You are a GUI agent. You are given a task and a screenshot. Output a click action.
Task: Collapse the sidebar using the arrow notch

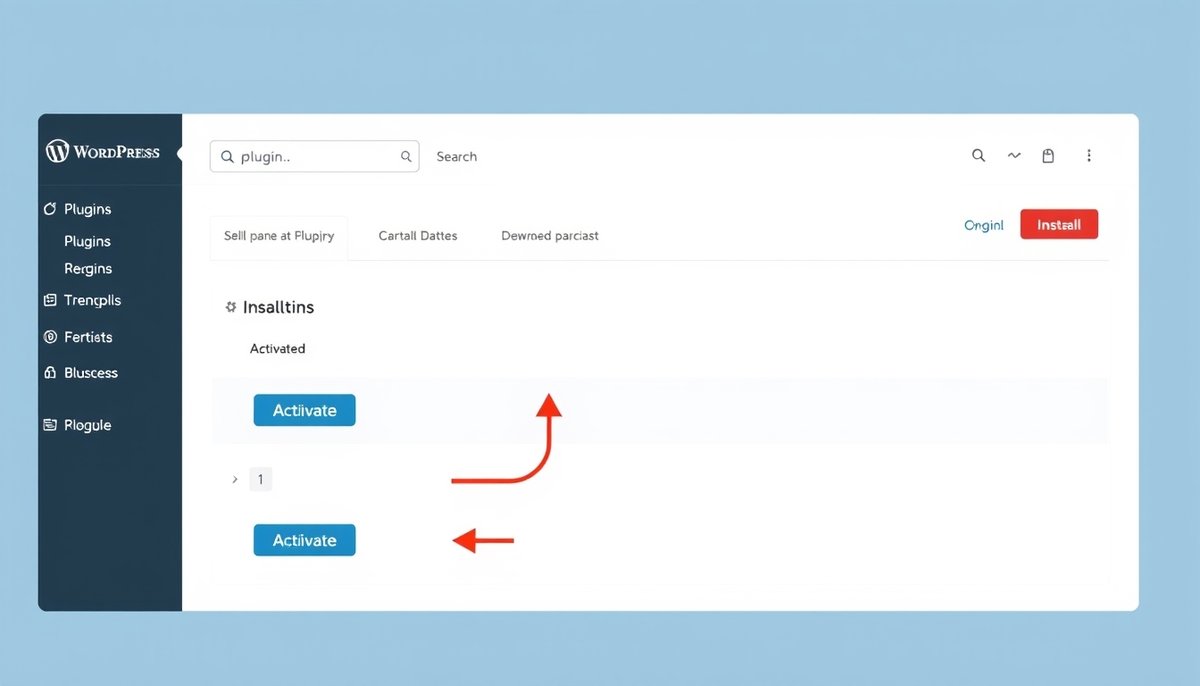180,153
